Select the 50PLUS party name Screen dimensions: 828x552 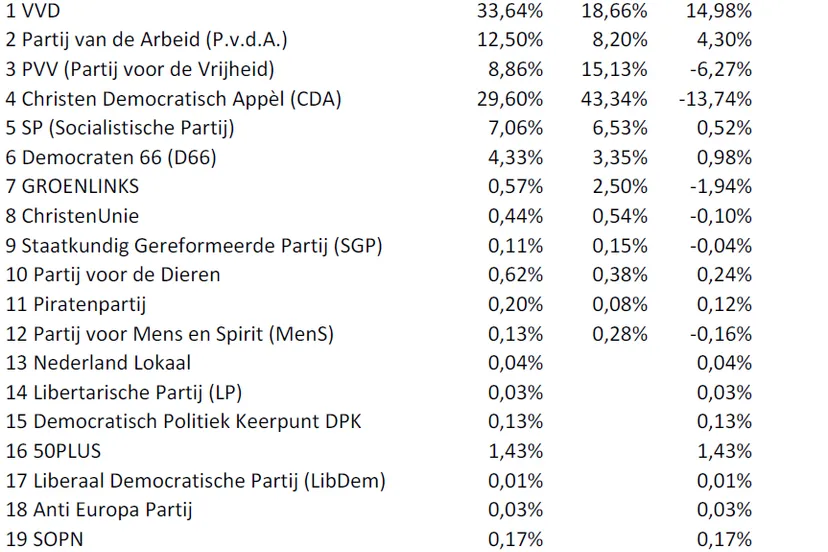[x=67, y=450]
